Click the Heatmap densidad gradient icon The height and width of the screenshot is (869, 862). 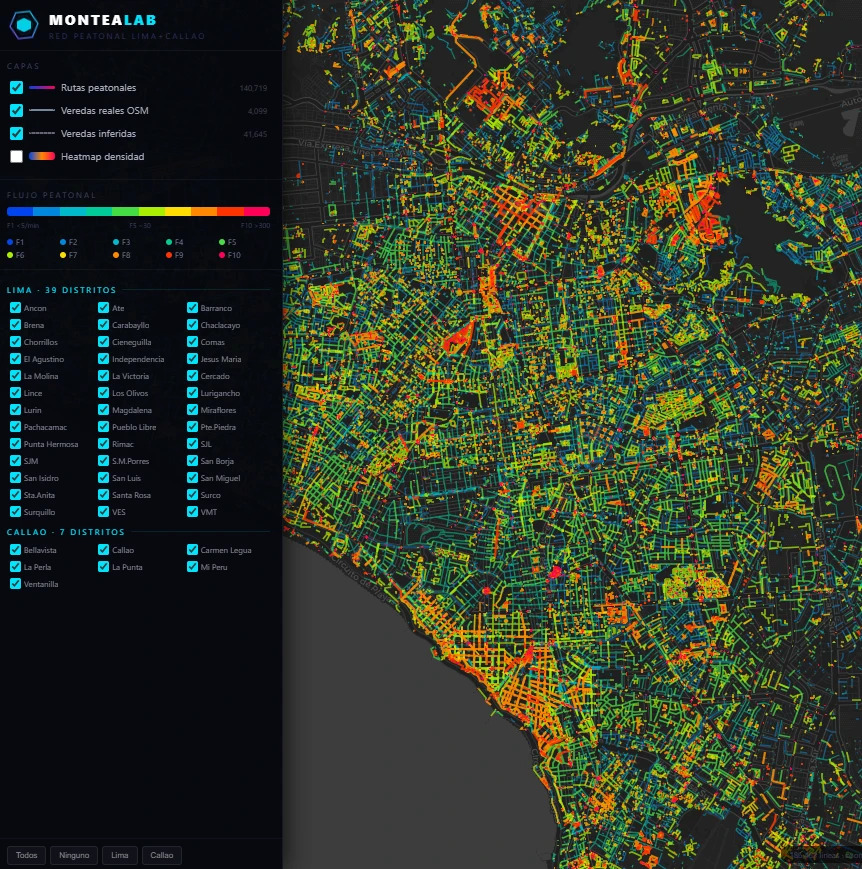[x=42, y=156]
